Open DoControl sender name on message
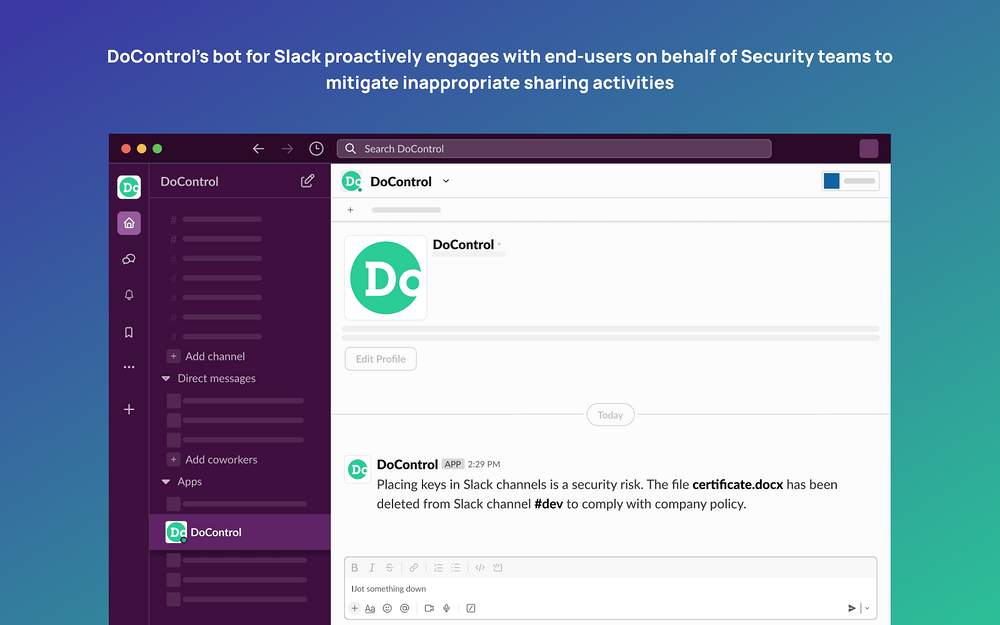Screen dimensions: 1000x625 (407, 464)
